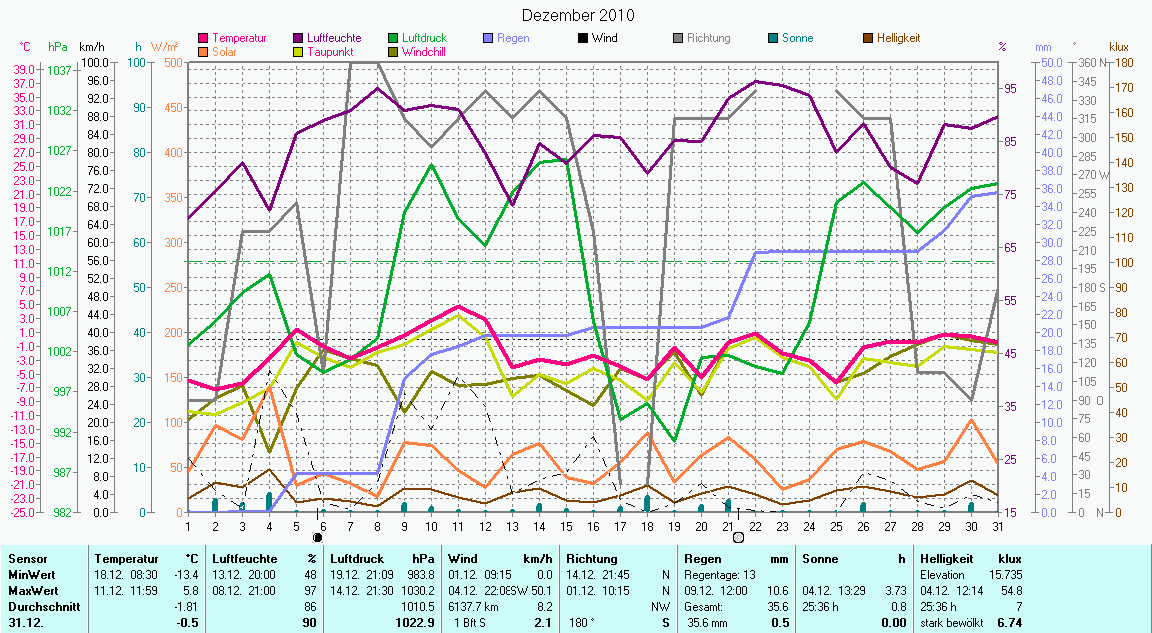Click the gray Richtung legend swatch
1152x633 pixels.
pos(678,39)
